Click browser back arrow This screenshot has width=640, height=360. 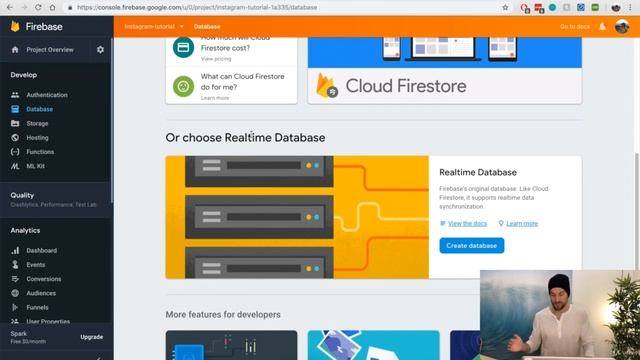pos(9,7)
